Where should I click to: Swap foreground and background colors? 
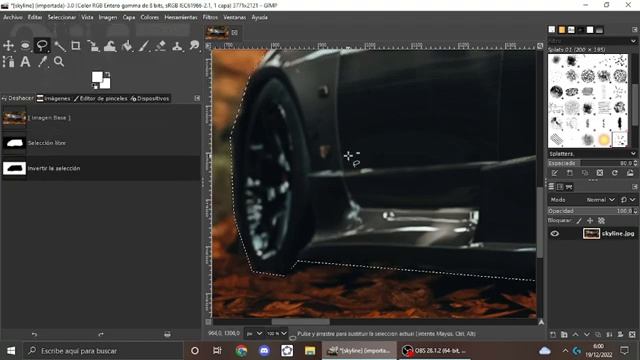pos(107,74)
